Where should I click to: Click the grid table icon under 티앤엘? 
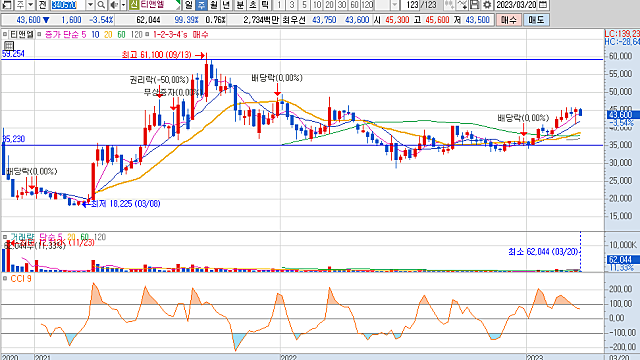9,45
